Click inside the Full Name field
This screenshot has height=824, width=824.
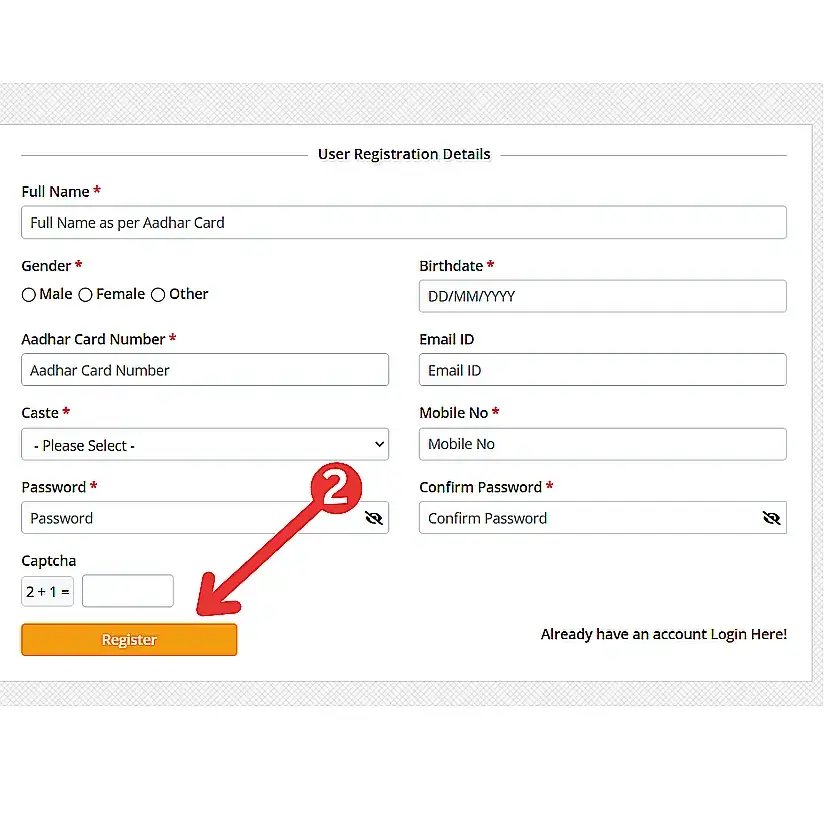(x=404, y=222)
